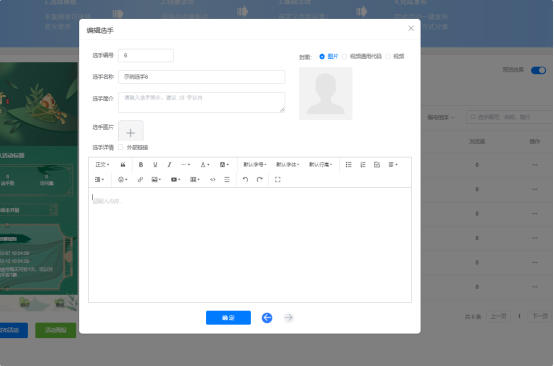Click 上一页 in the background pagination
Viewport: 554px width, 366px height.
point(499,316)
